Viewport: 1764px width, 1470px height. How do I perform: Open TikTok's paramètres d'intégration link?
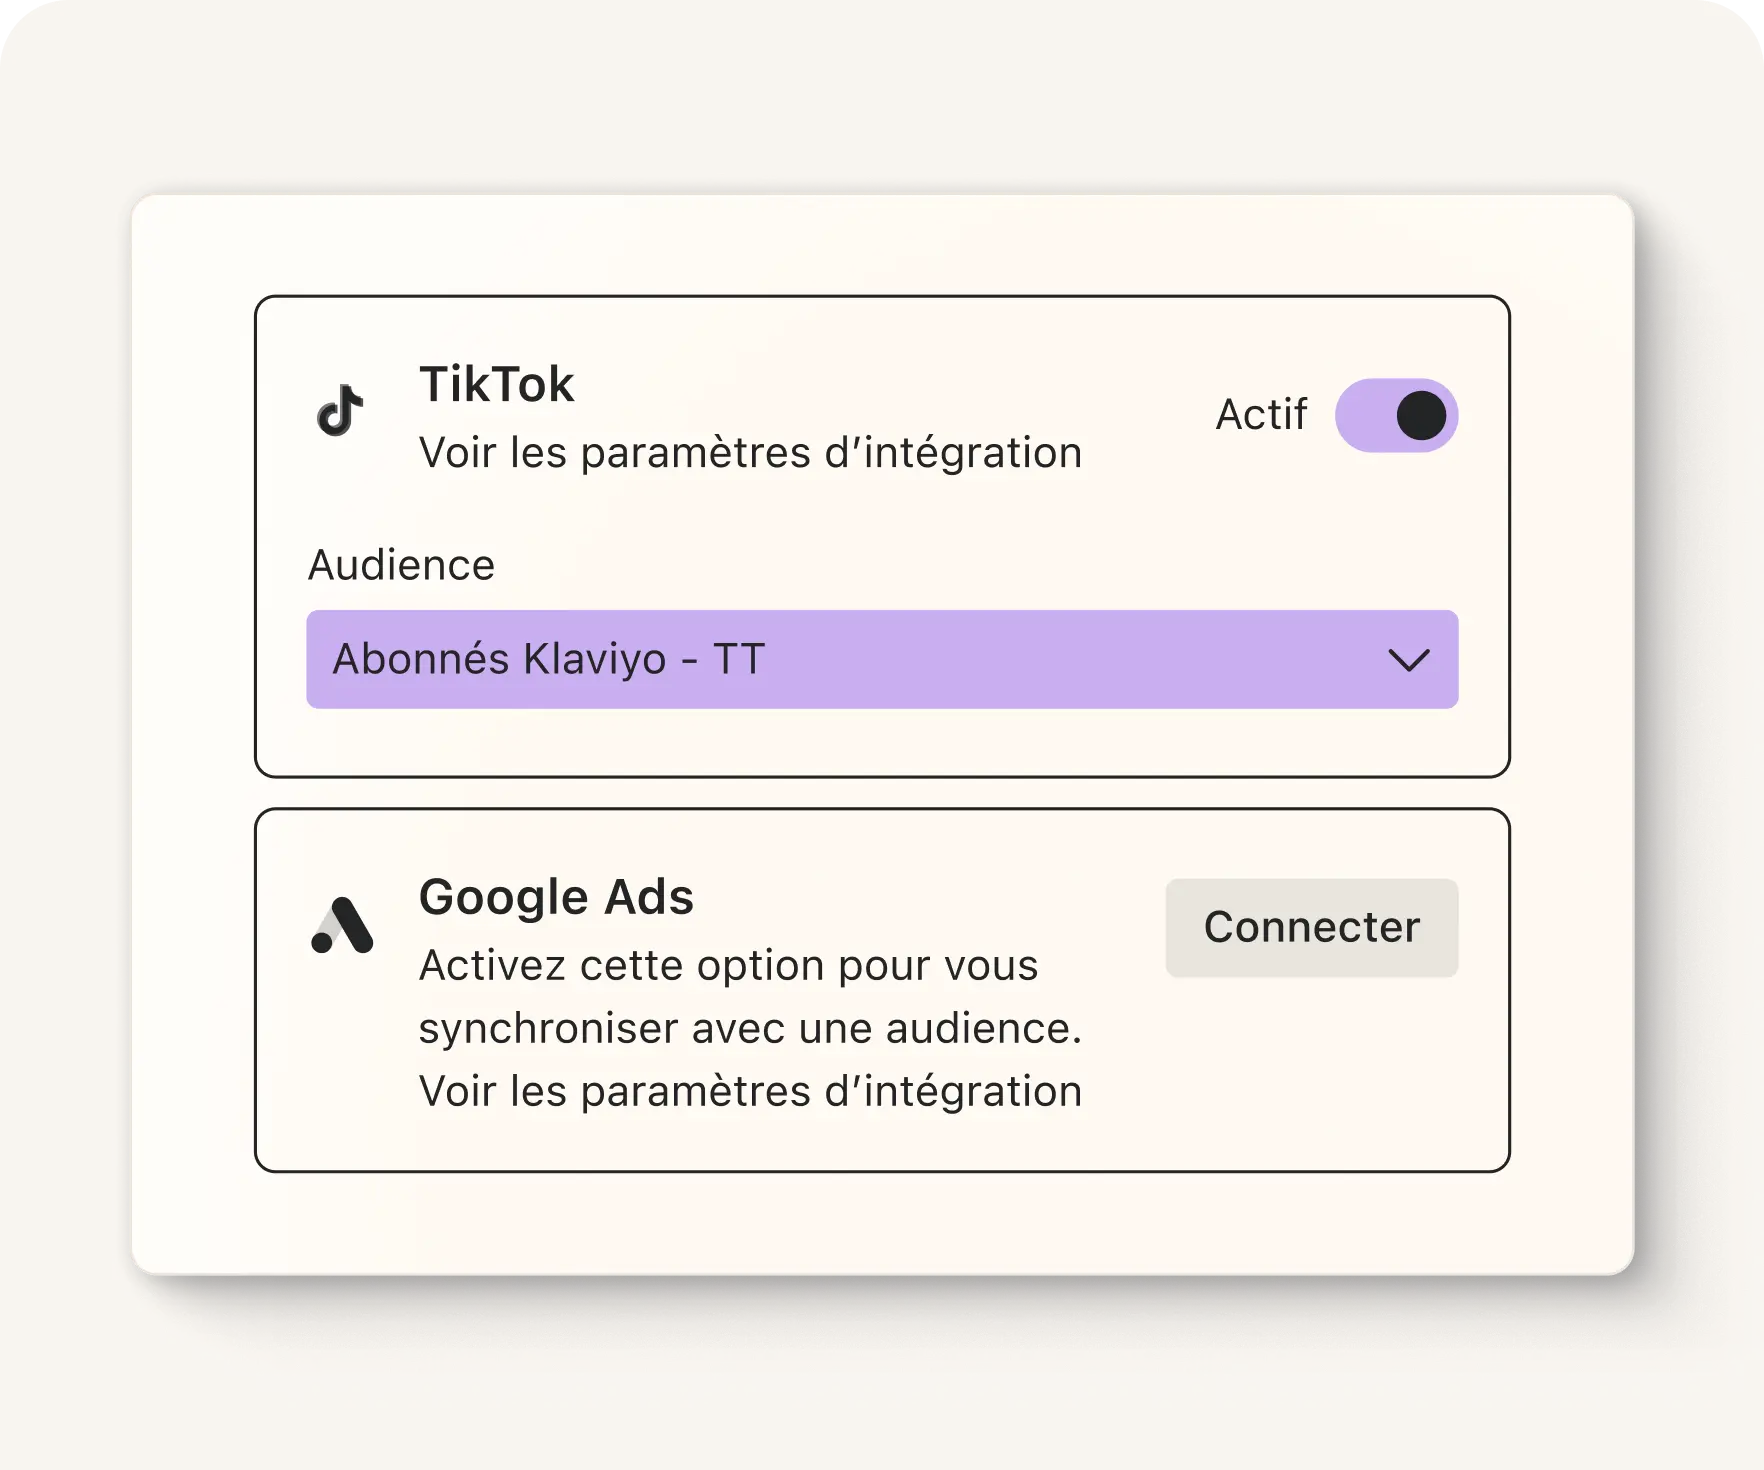(x=750, y=452)
